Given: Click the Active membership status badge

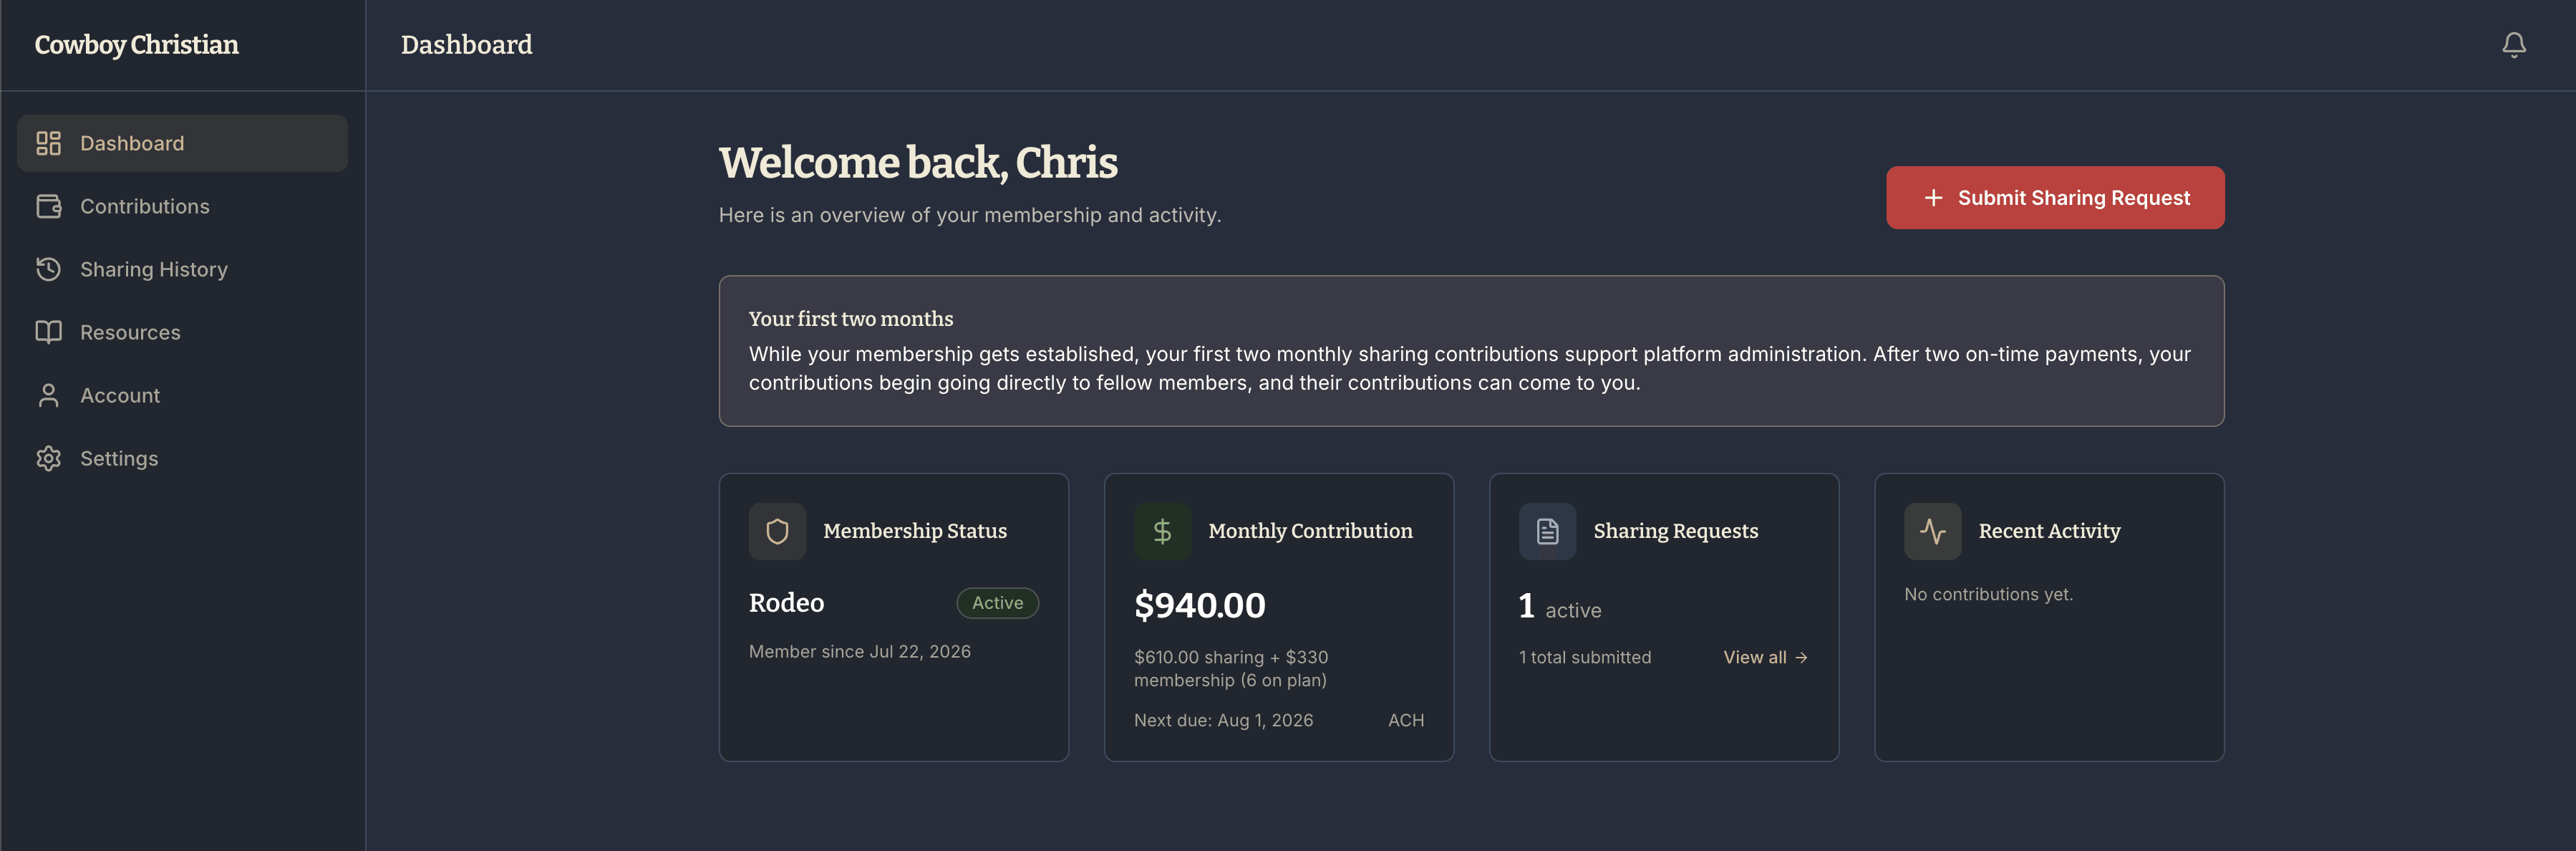Looking at the screenshot, I should [x=997, y=603].
